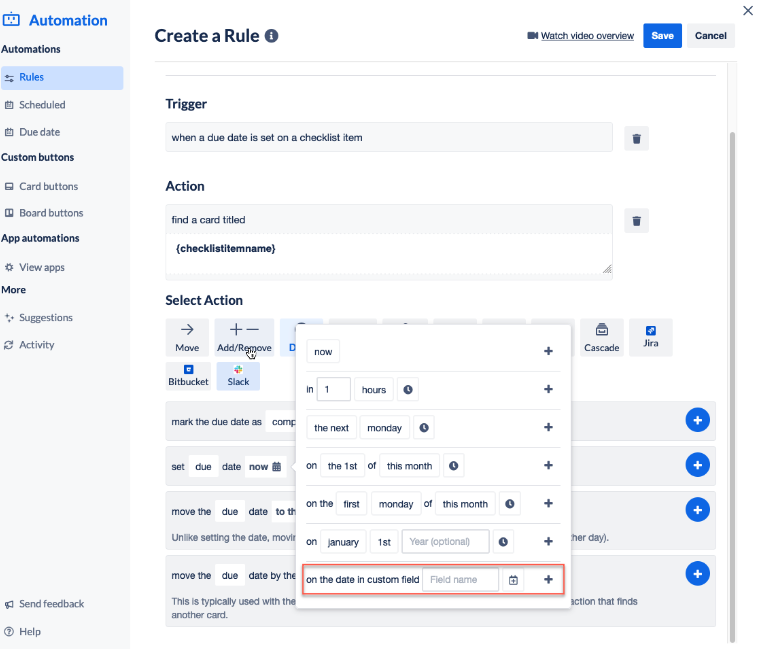Toggle 'due' in 'move the due date by' row

click(229, 575)
